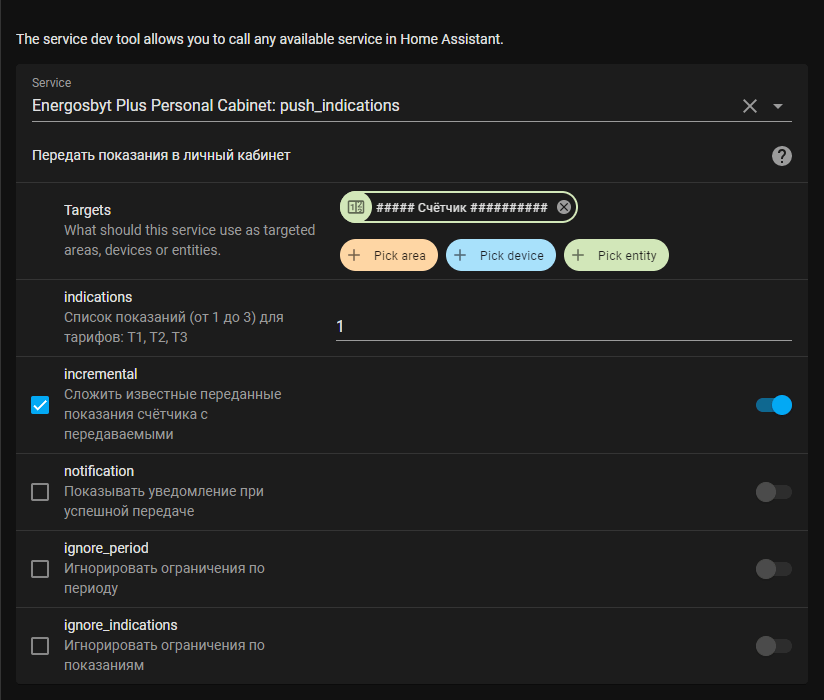The image size is (824, 700).
Task: Open the Service dropdown arrow
Action: (x=778, y=106)
